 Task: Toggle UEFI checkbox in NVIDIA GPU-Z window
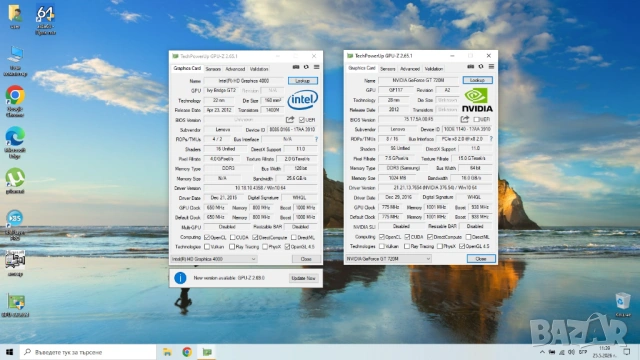point(476,120)
